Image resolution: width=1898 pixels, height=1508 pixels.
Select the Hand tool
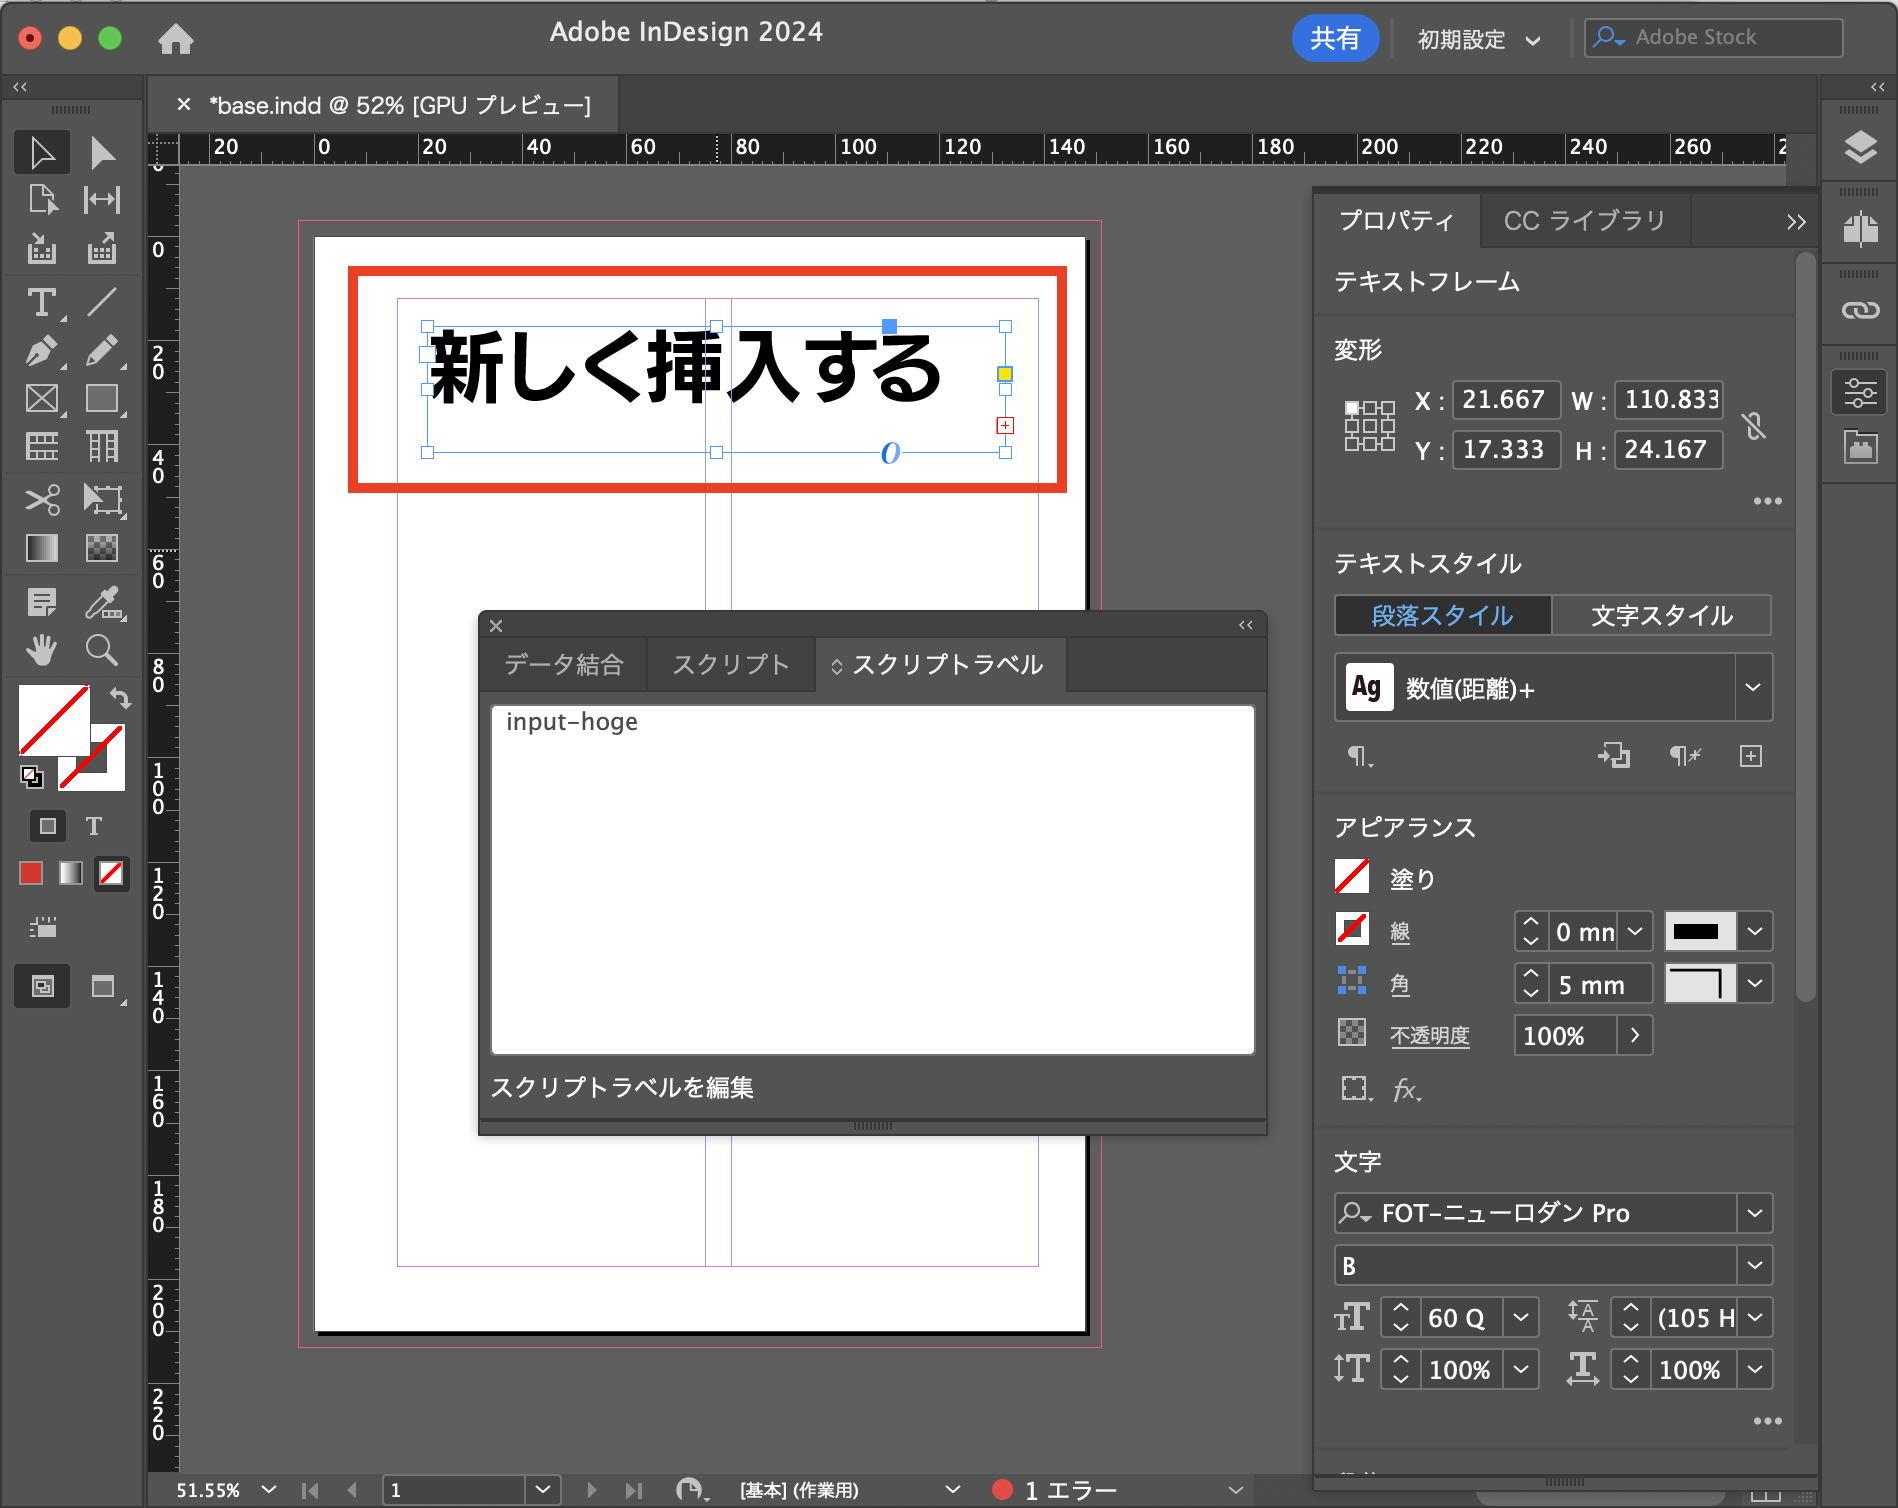(x=41, y=650)
